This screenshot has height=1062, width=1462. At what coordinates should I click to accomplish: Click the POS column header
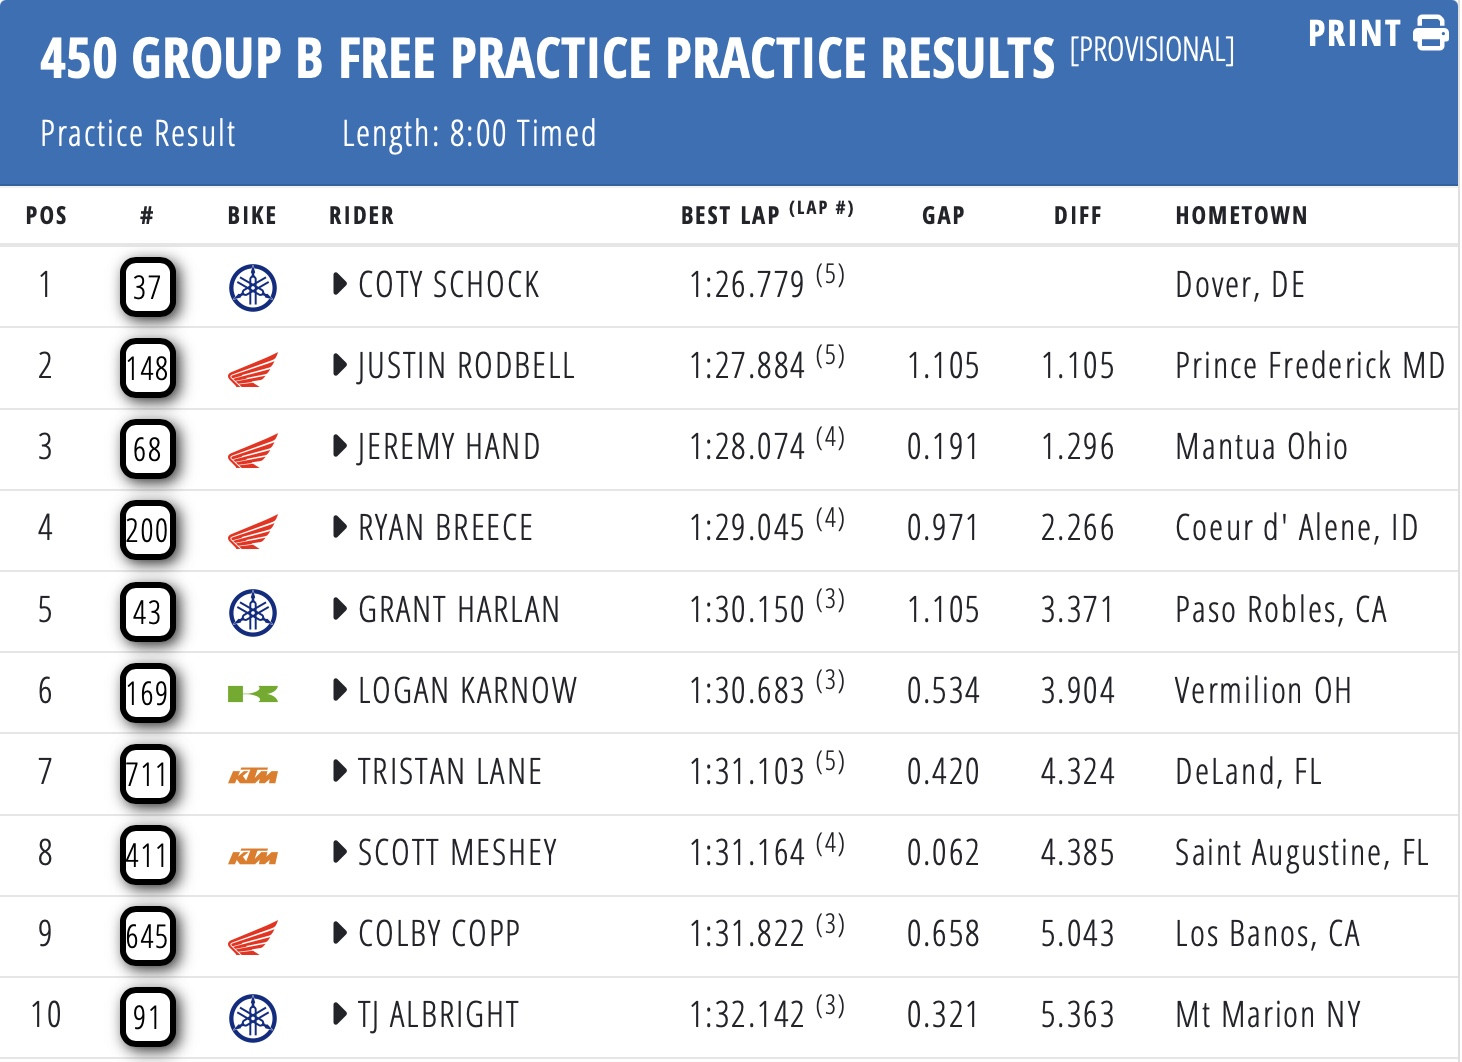(46, 215)
